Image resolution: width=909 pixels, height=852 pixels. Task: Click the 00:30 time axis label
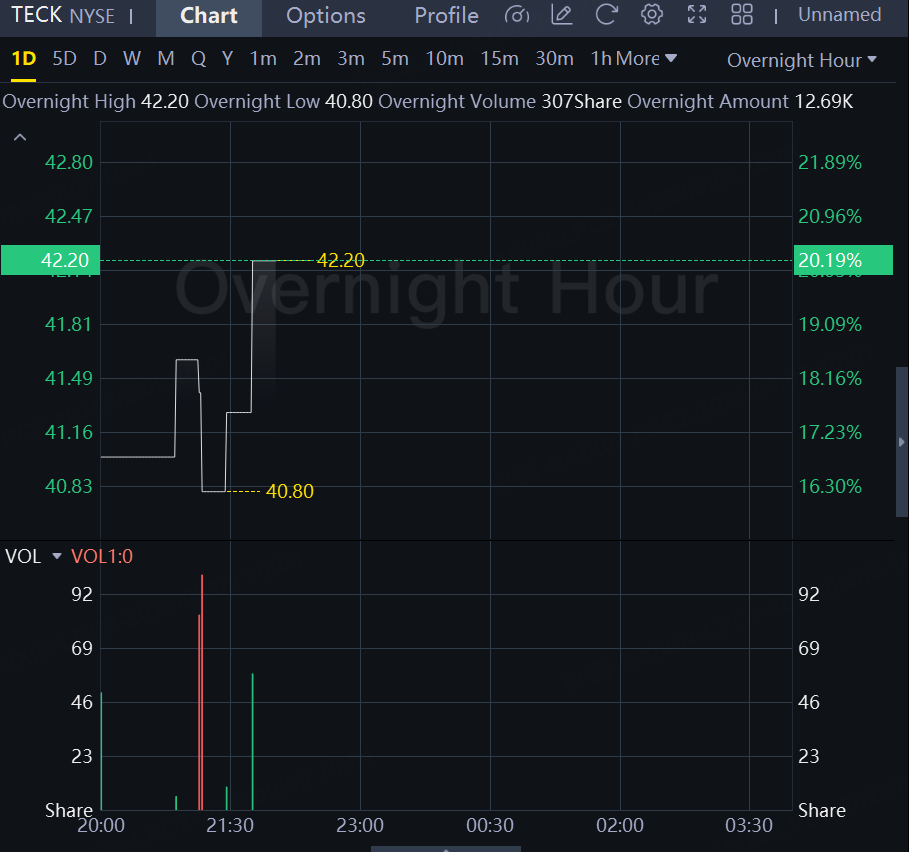490,825
